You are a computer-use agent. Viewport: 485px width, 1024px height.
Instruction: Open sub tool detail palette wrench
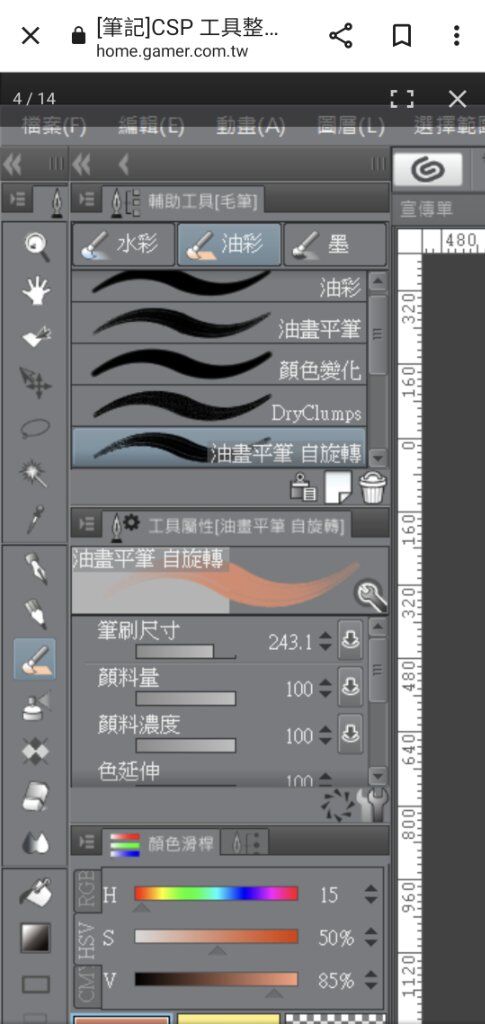(x=373, y=805)
